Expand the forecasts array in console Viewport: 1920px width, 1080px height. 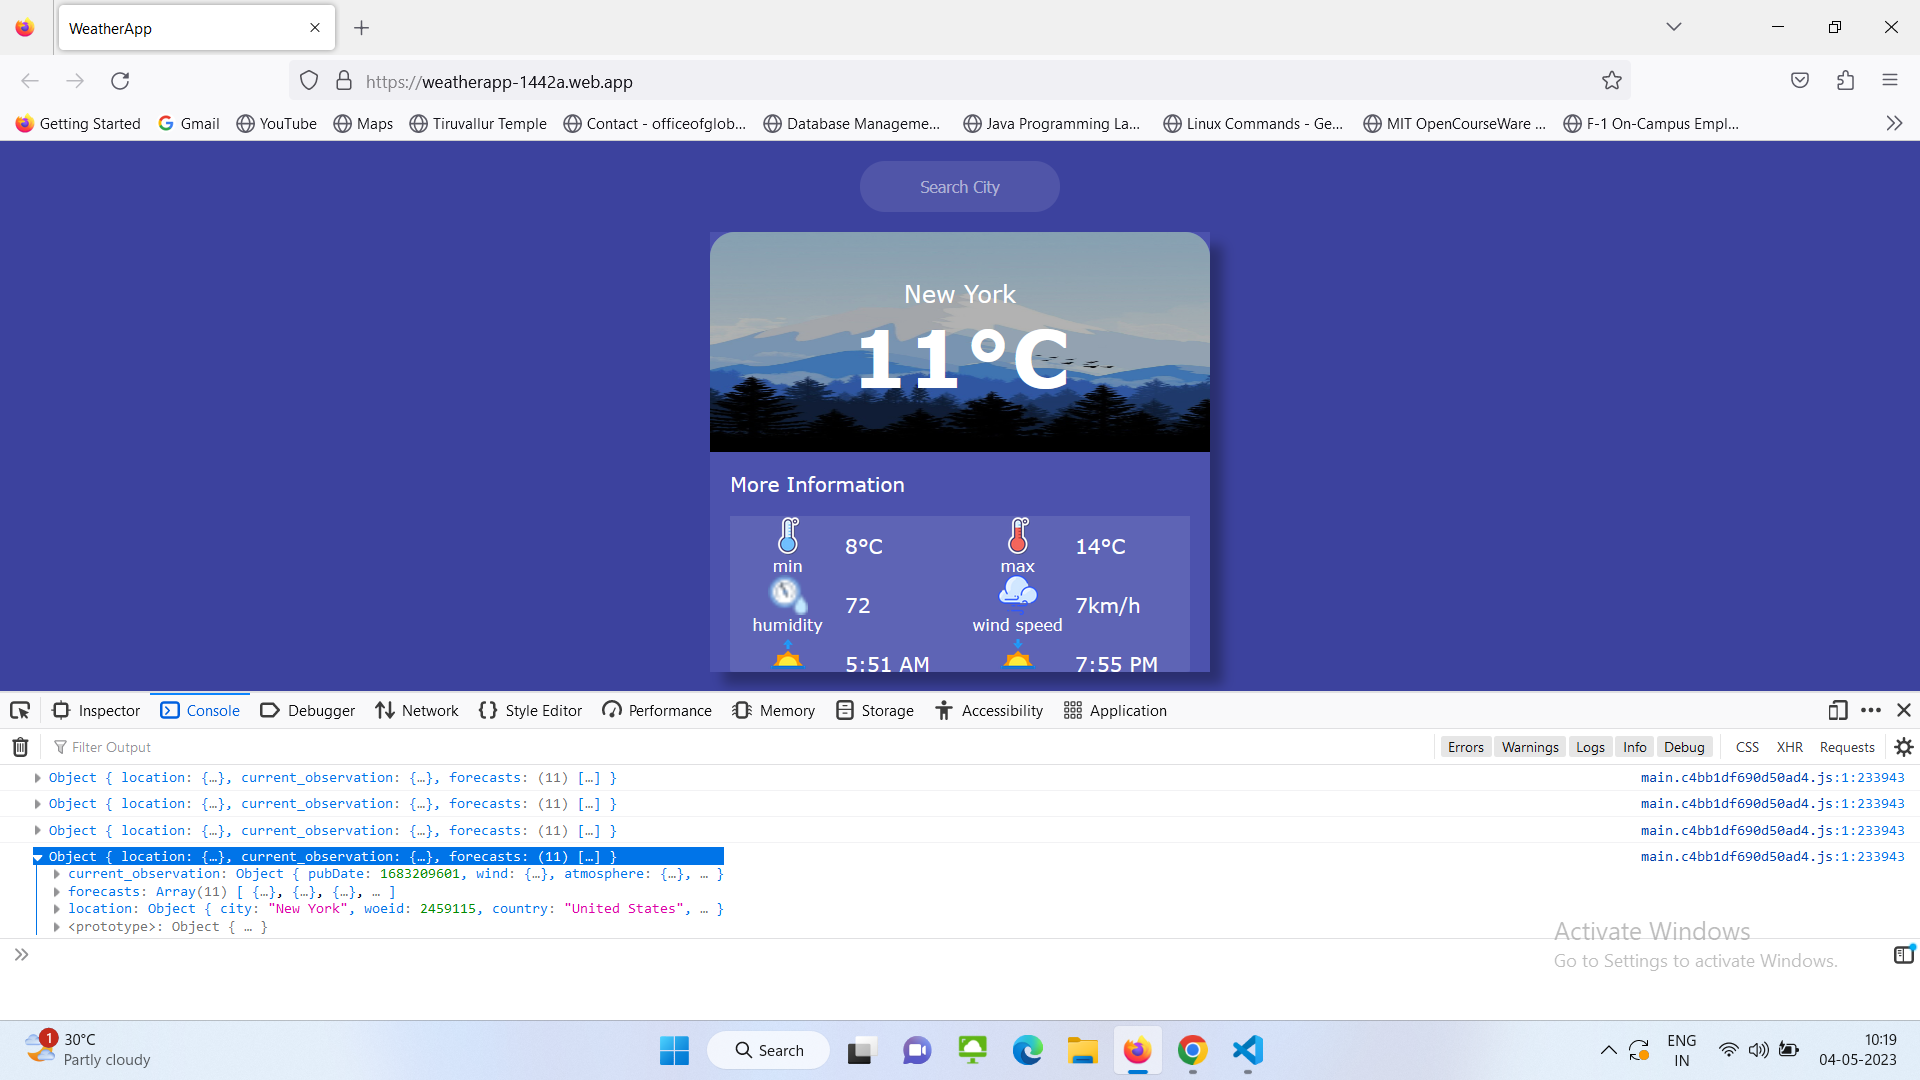[x=57, y=891]
